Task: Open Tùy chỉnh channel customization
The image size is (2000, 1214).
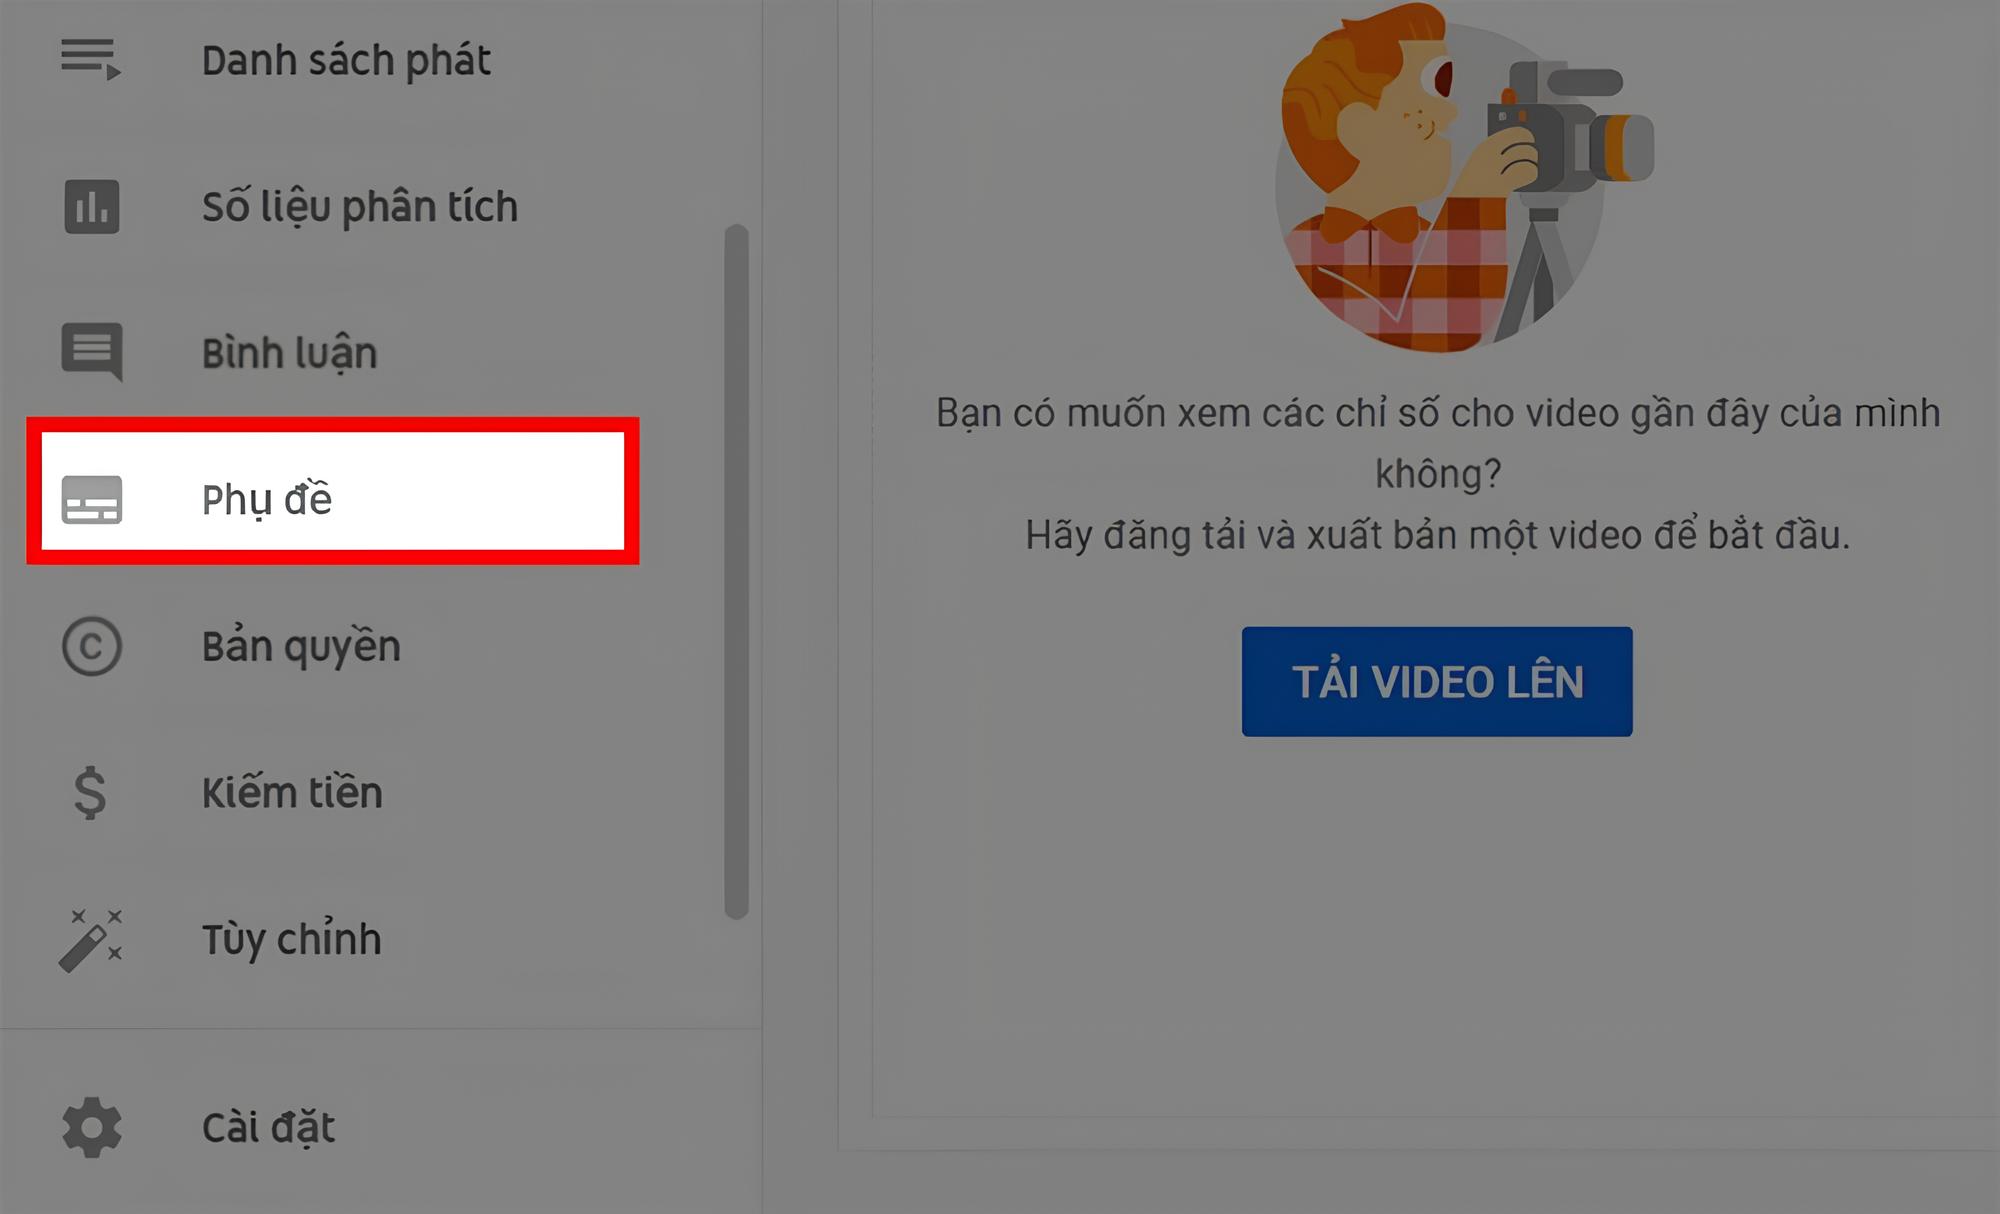Action: (x=291, y=940)
